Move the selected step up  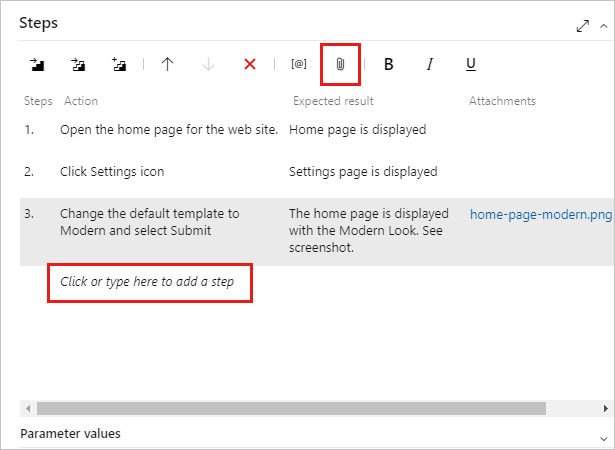tap(167, 65)
